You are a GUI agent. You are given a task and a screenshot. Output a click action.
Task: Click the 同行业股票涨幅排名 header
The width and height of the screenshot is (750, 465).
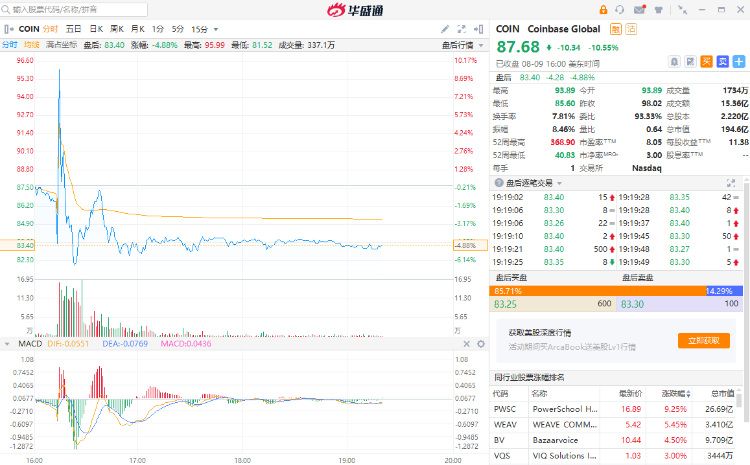(529, 377)
